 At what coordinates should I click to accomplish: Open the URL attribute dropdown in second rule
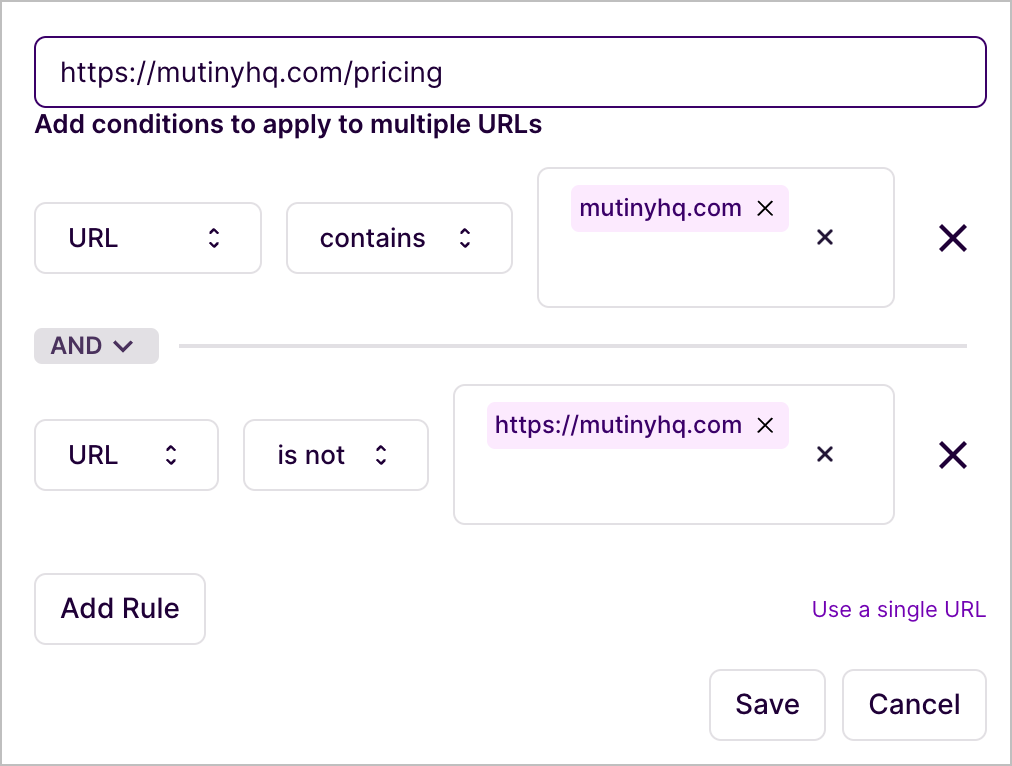tap(126, 455)
